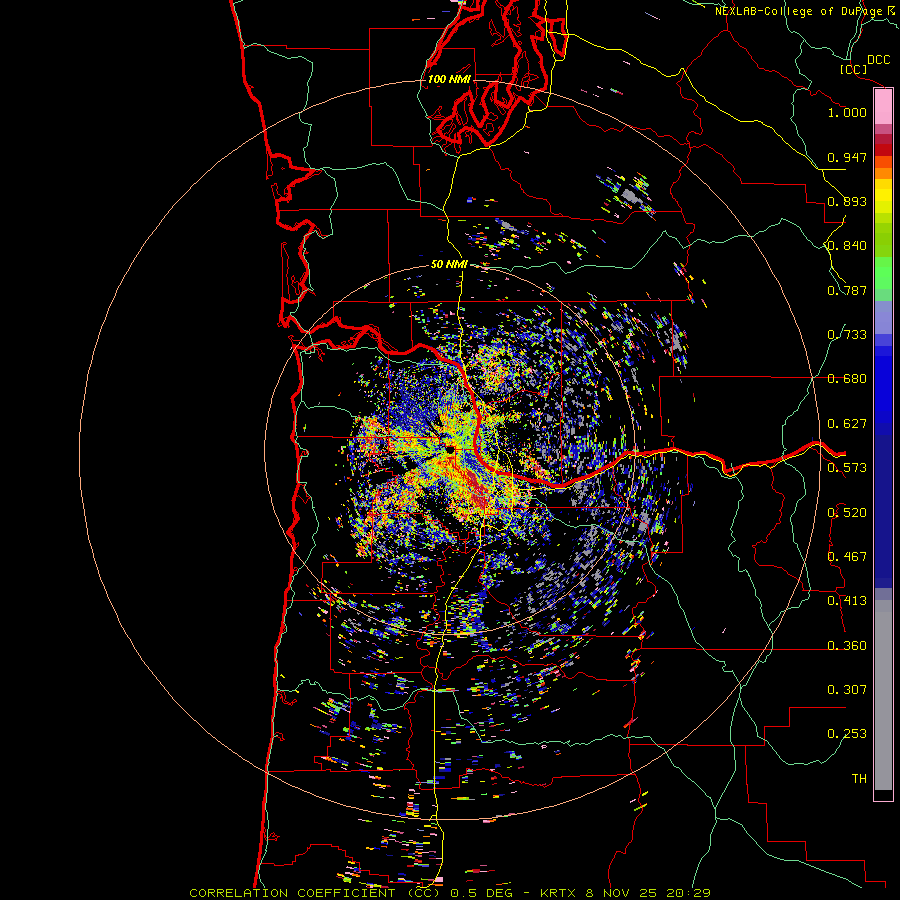Pick the gray segment of the color bar

[883, 695]
